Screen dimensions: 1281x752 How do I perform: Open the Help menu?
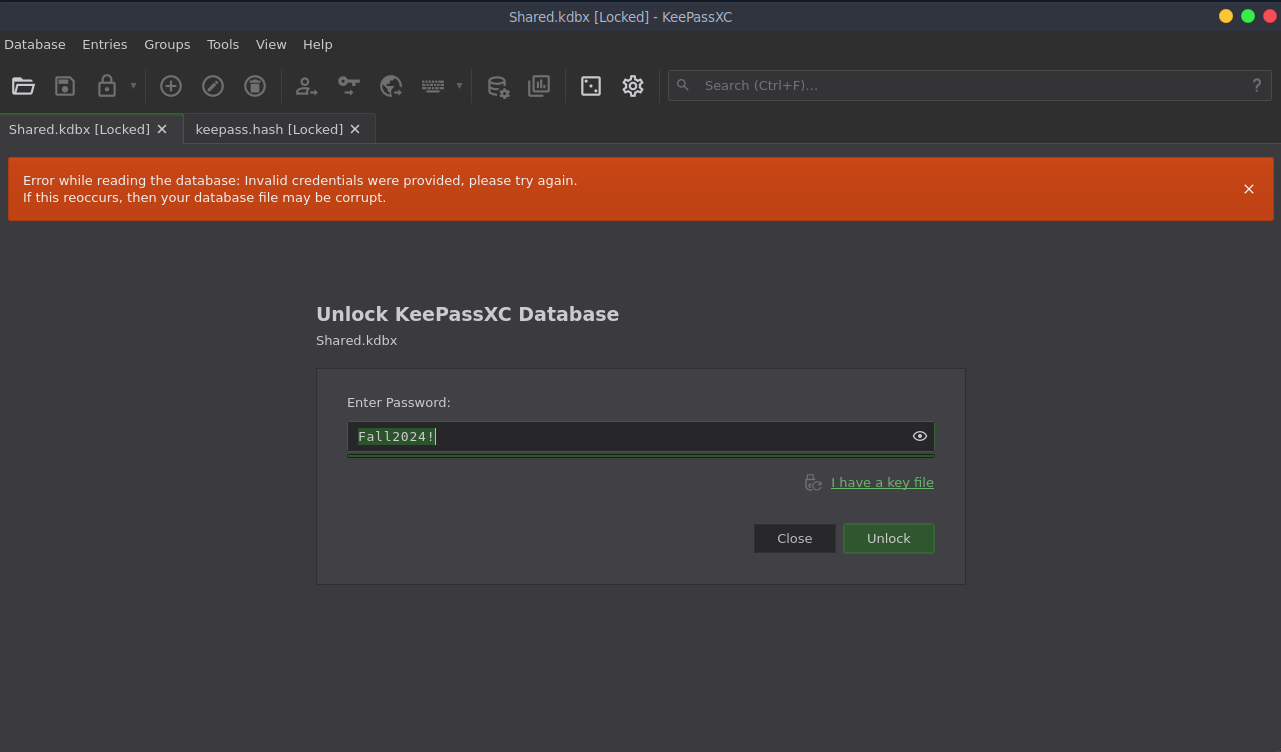[318, 45]
